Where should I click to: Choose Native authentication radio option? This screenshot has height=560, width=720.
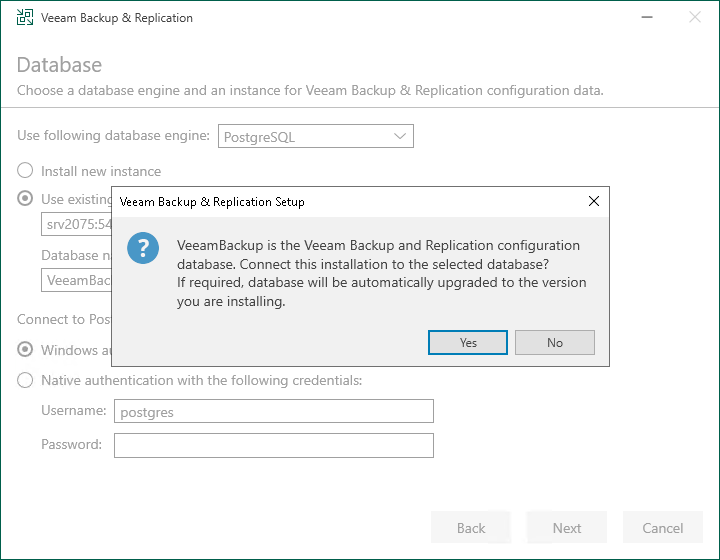click(25, 380)
